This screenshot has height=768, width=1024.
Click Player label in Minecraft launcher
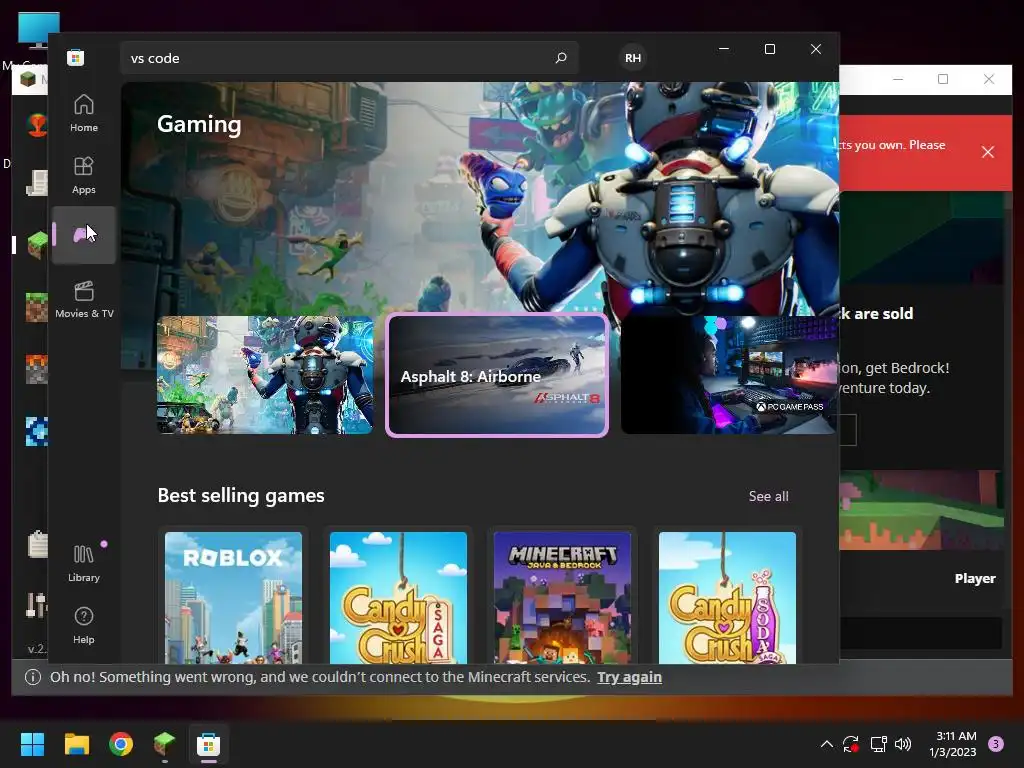pyautogui.click(x=975, y=578)
